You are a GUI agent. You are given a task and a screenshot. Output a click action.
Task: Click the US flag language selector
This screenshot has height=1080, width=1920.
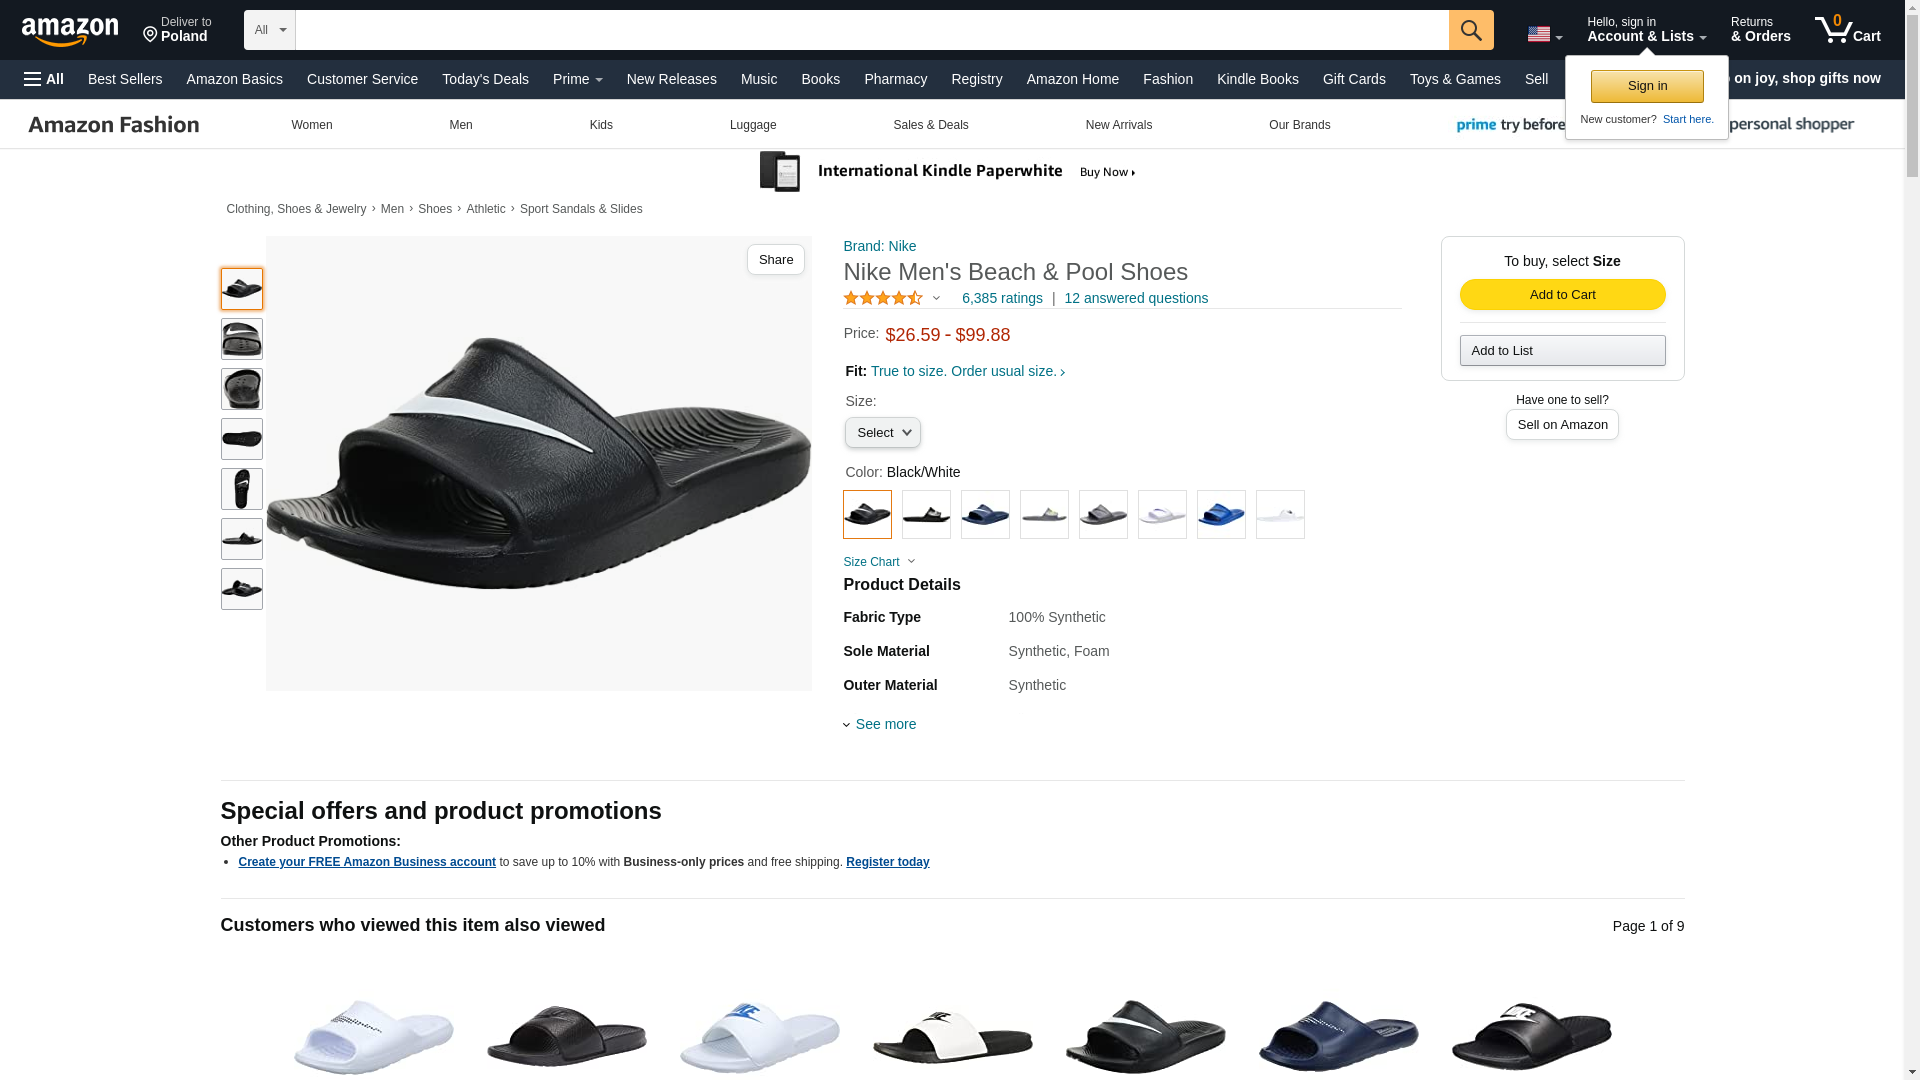[1543, 34]
